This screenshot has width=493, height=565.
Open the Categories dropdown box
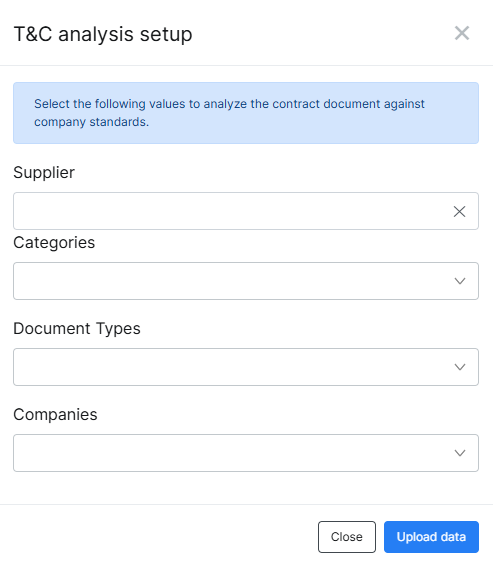pyautogui.click(x=246, y=281)
